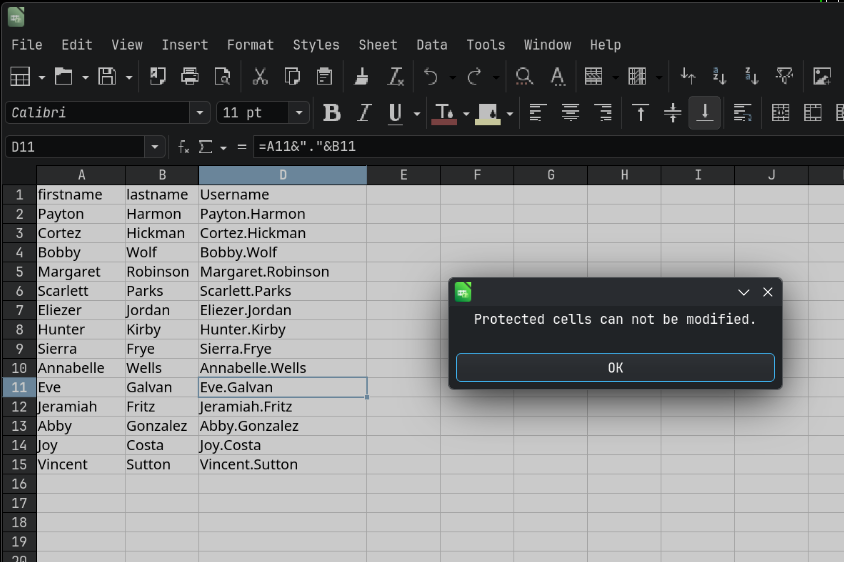The height and width of the screenshot is (562, 844).
Task: Close the protected cells dialog window
Action: point(768,292)
